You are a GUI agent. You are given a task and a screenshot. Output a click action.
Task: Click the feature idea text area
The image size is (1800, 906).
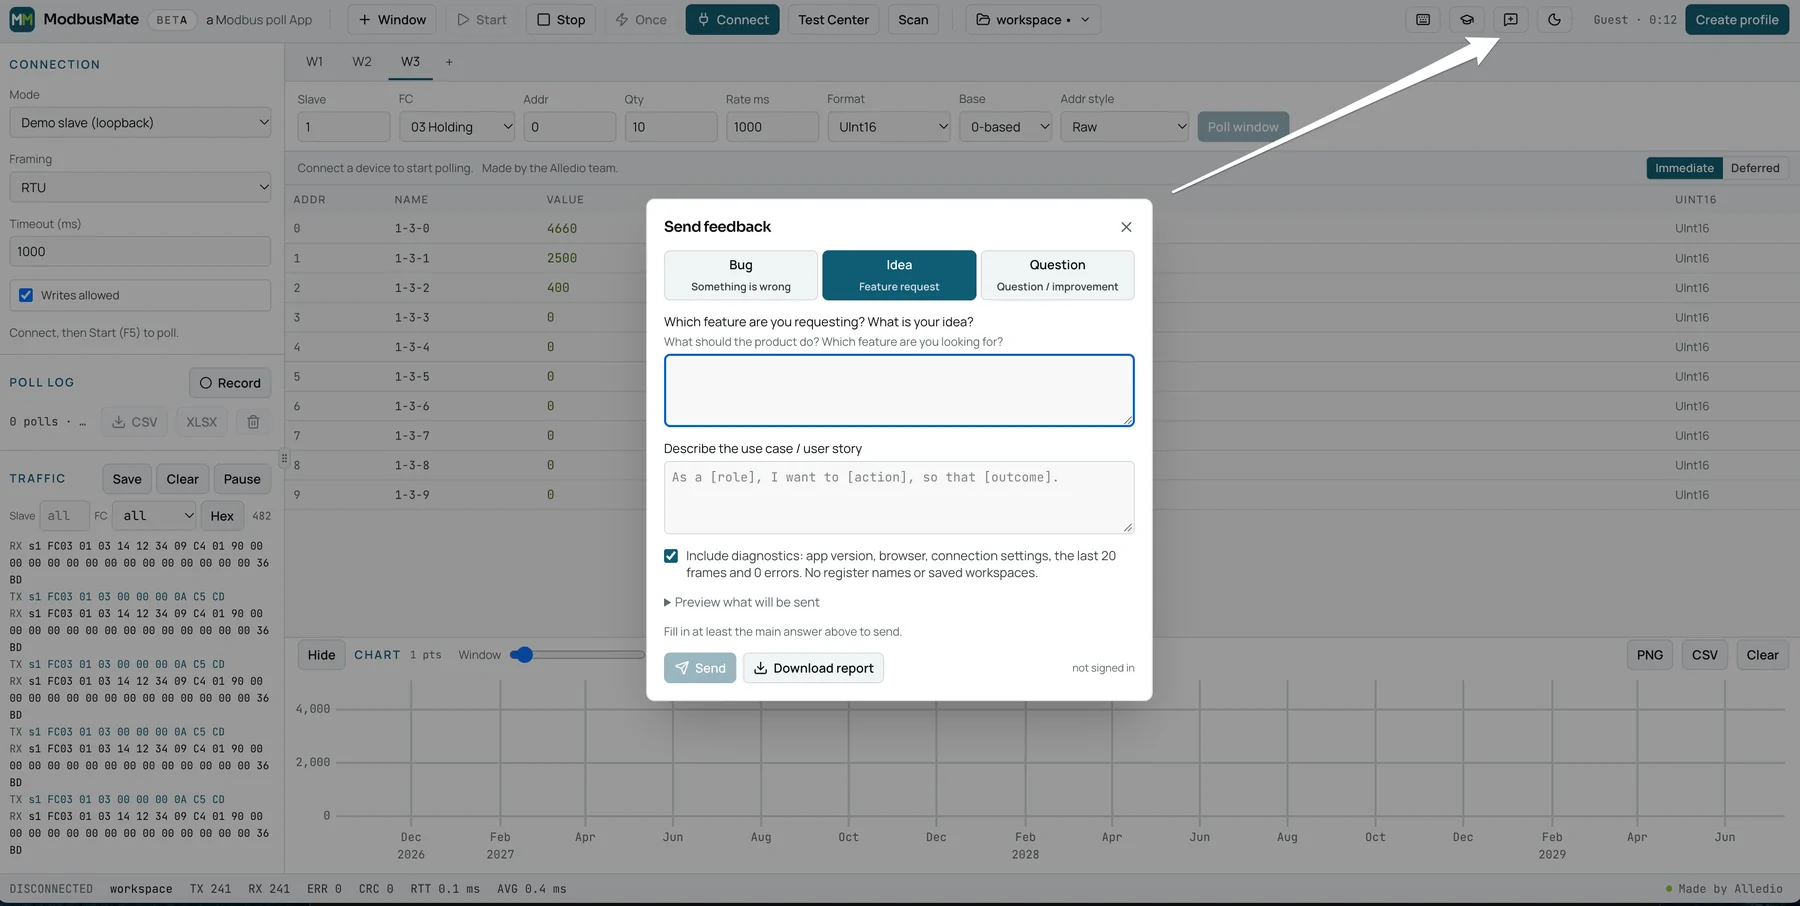[899, 390]
